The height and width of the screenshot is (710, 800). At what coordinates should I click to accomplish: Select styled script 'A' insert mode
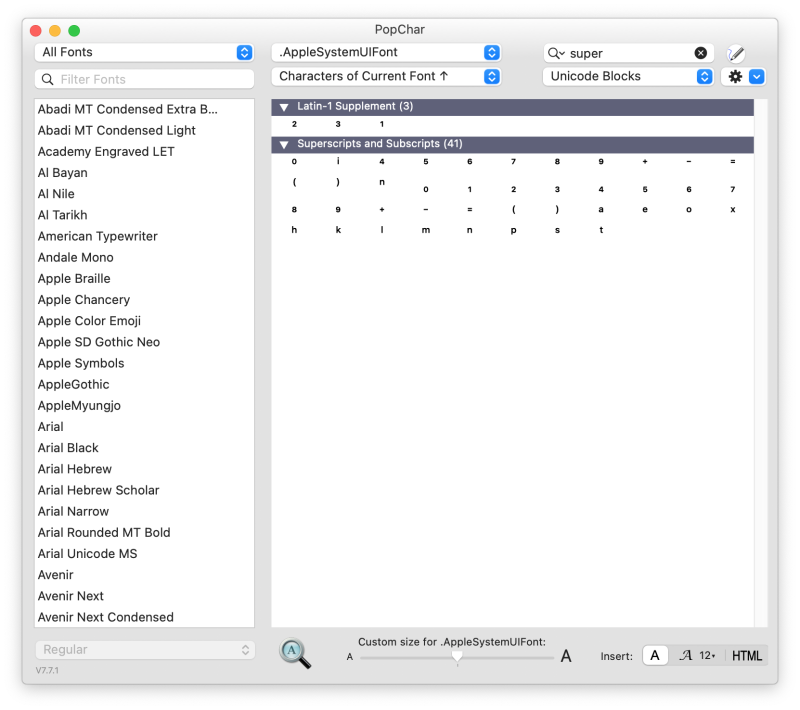tap(686, 655)
